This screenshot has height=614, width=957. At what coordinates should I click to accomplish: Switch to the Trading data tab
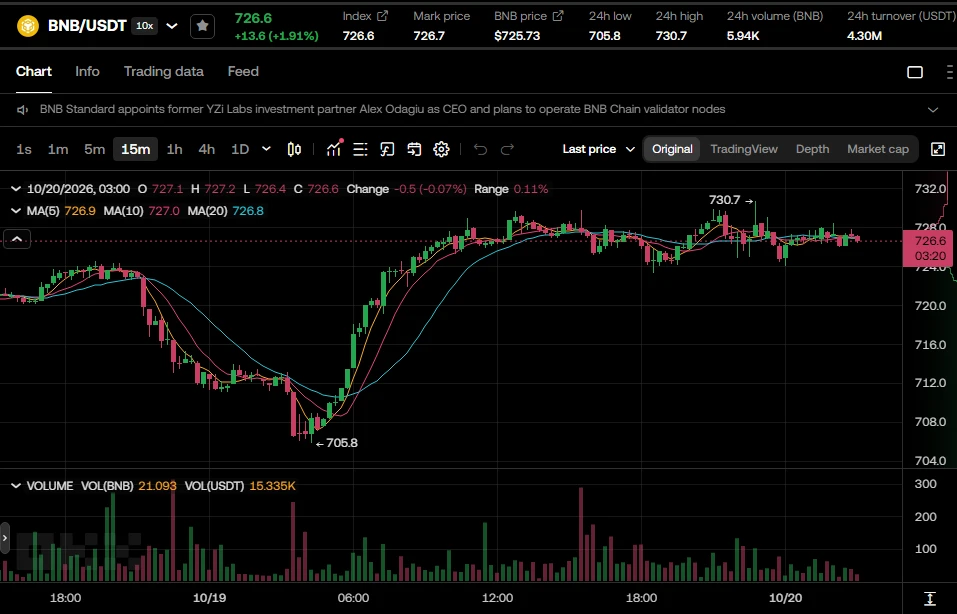pyautogui.click(x=164, y=71)
